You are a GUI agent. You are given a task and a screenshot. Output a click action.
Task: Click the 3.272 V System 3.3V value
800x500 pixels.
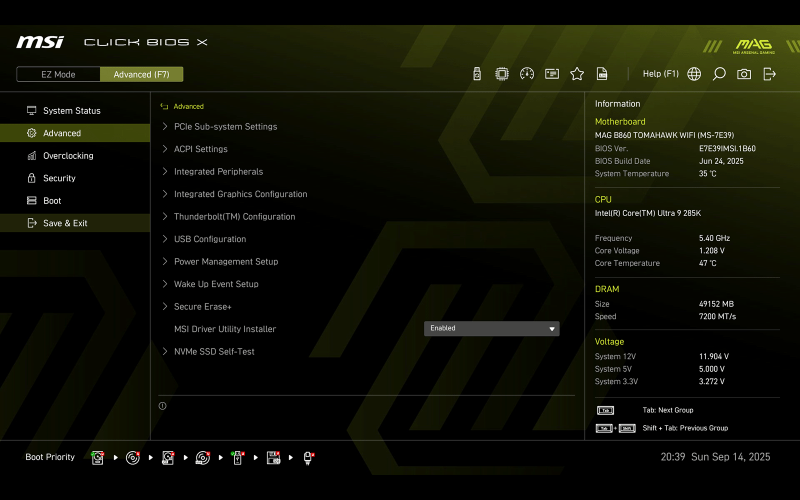pos(711,381)
